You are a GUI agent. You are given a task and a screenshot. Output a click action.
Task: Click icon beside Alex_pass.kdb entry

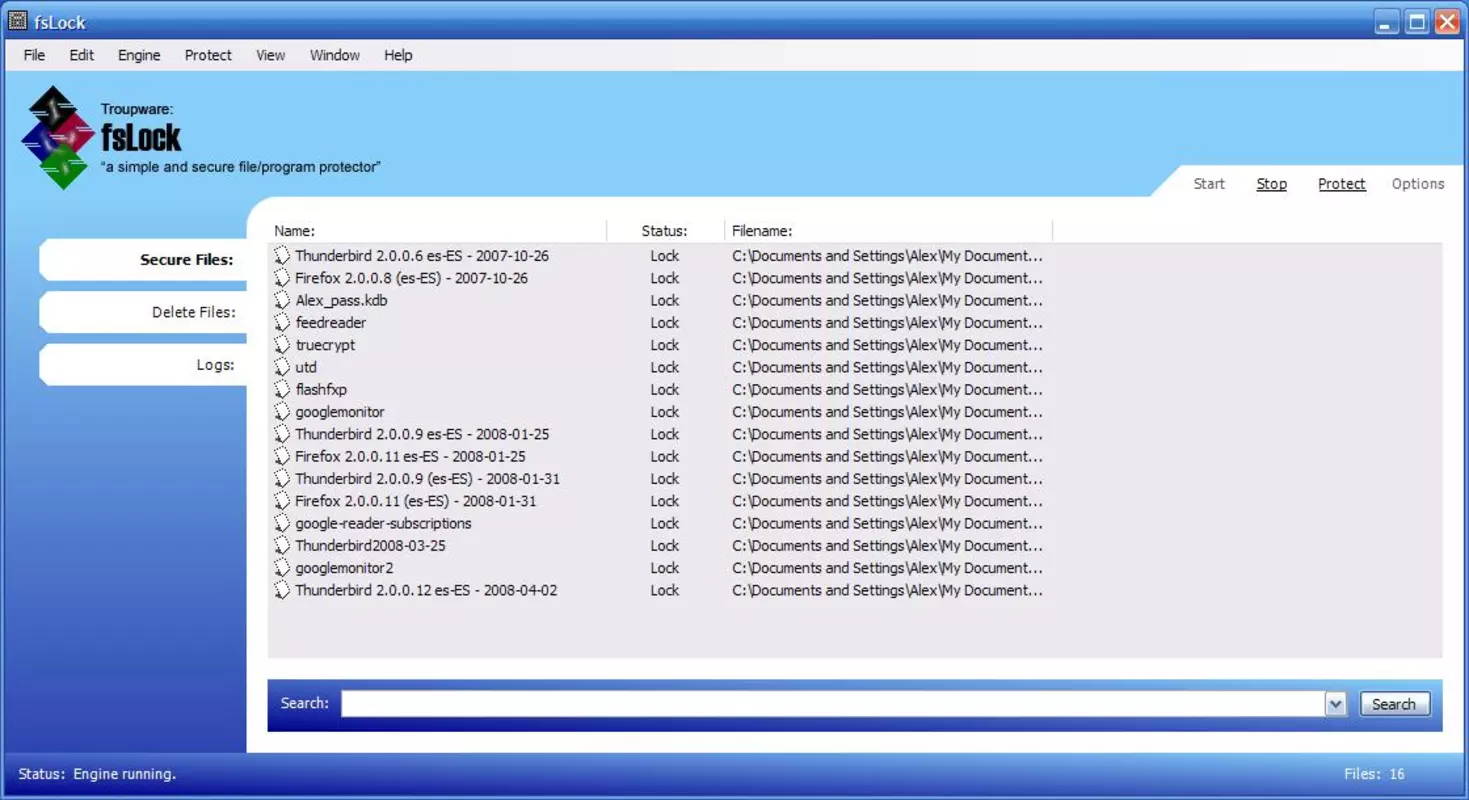coord(282,300)
